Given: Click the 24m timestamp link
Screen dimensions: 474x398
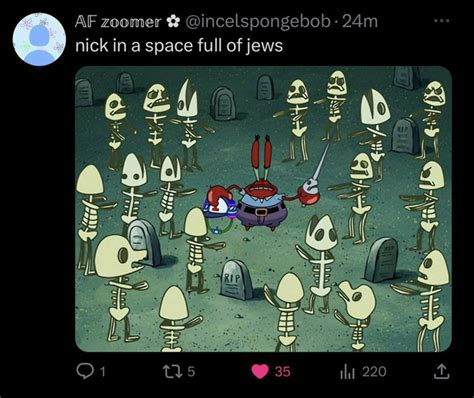Looking at the screenshot, I should [x=360, y=22].
